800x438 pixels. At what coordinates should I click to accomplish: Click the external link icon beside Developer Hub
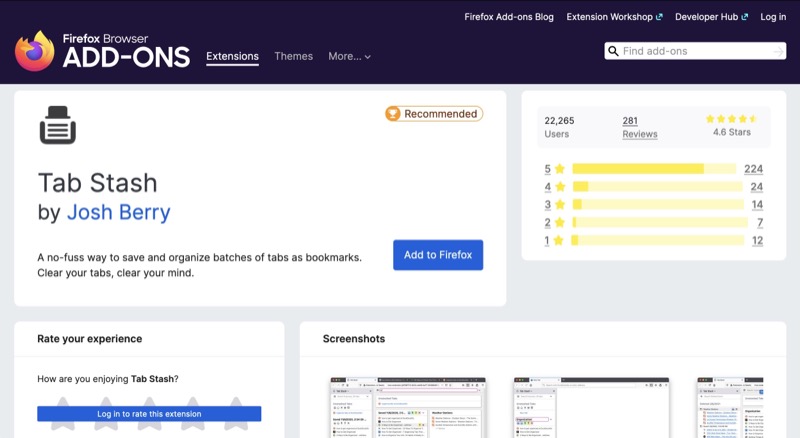point(744,17)
